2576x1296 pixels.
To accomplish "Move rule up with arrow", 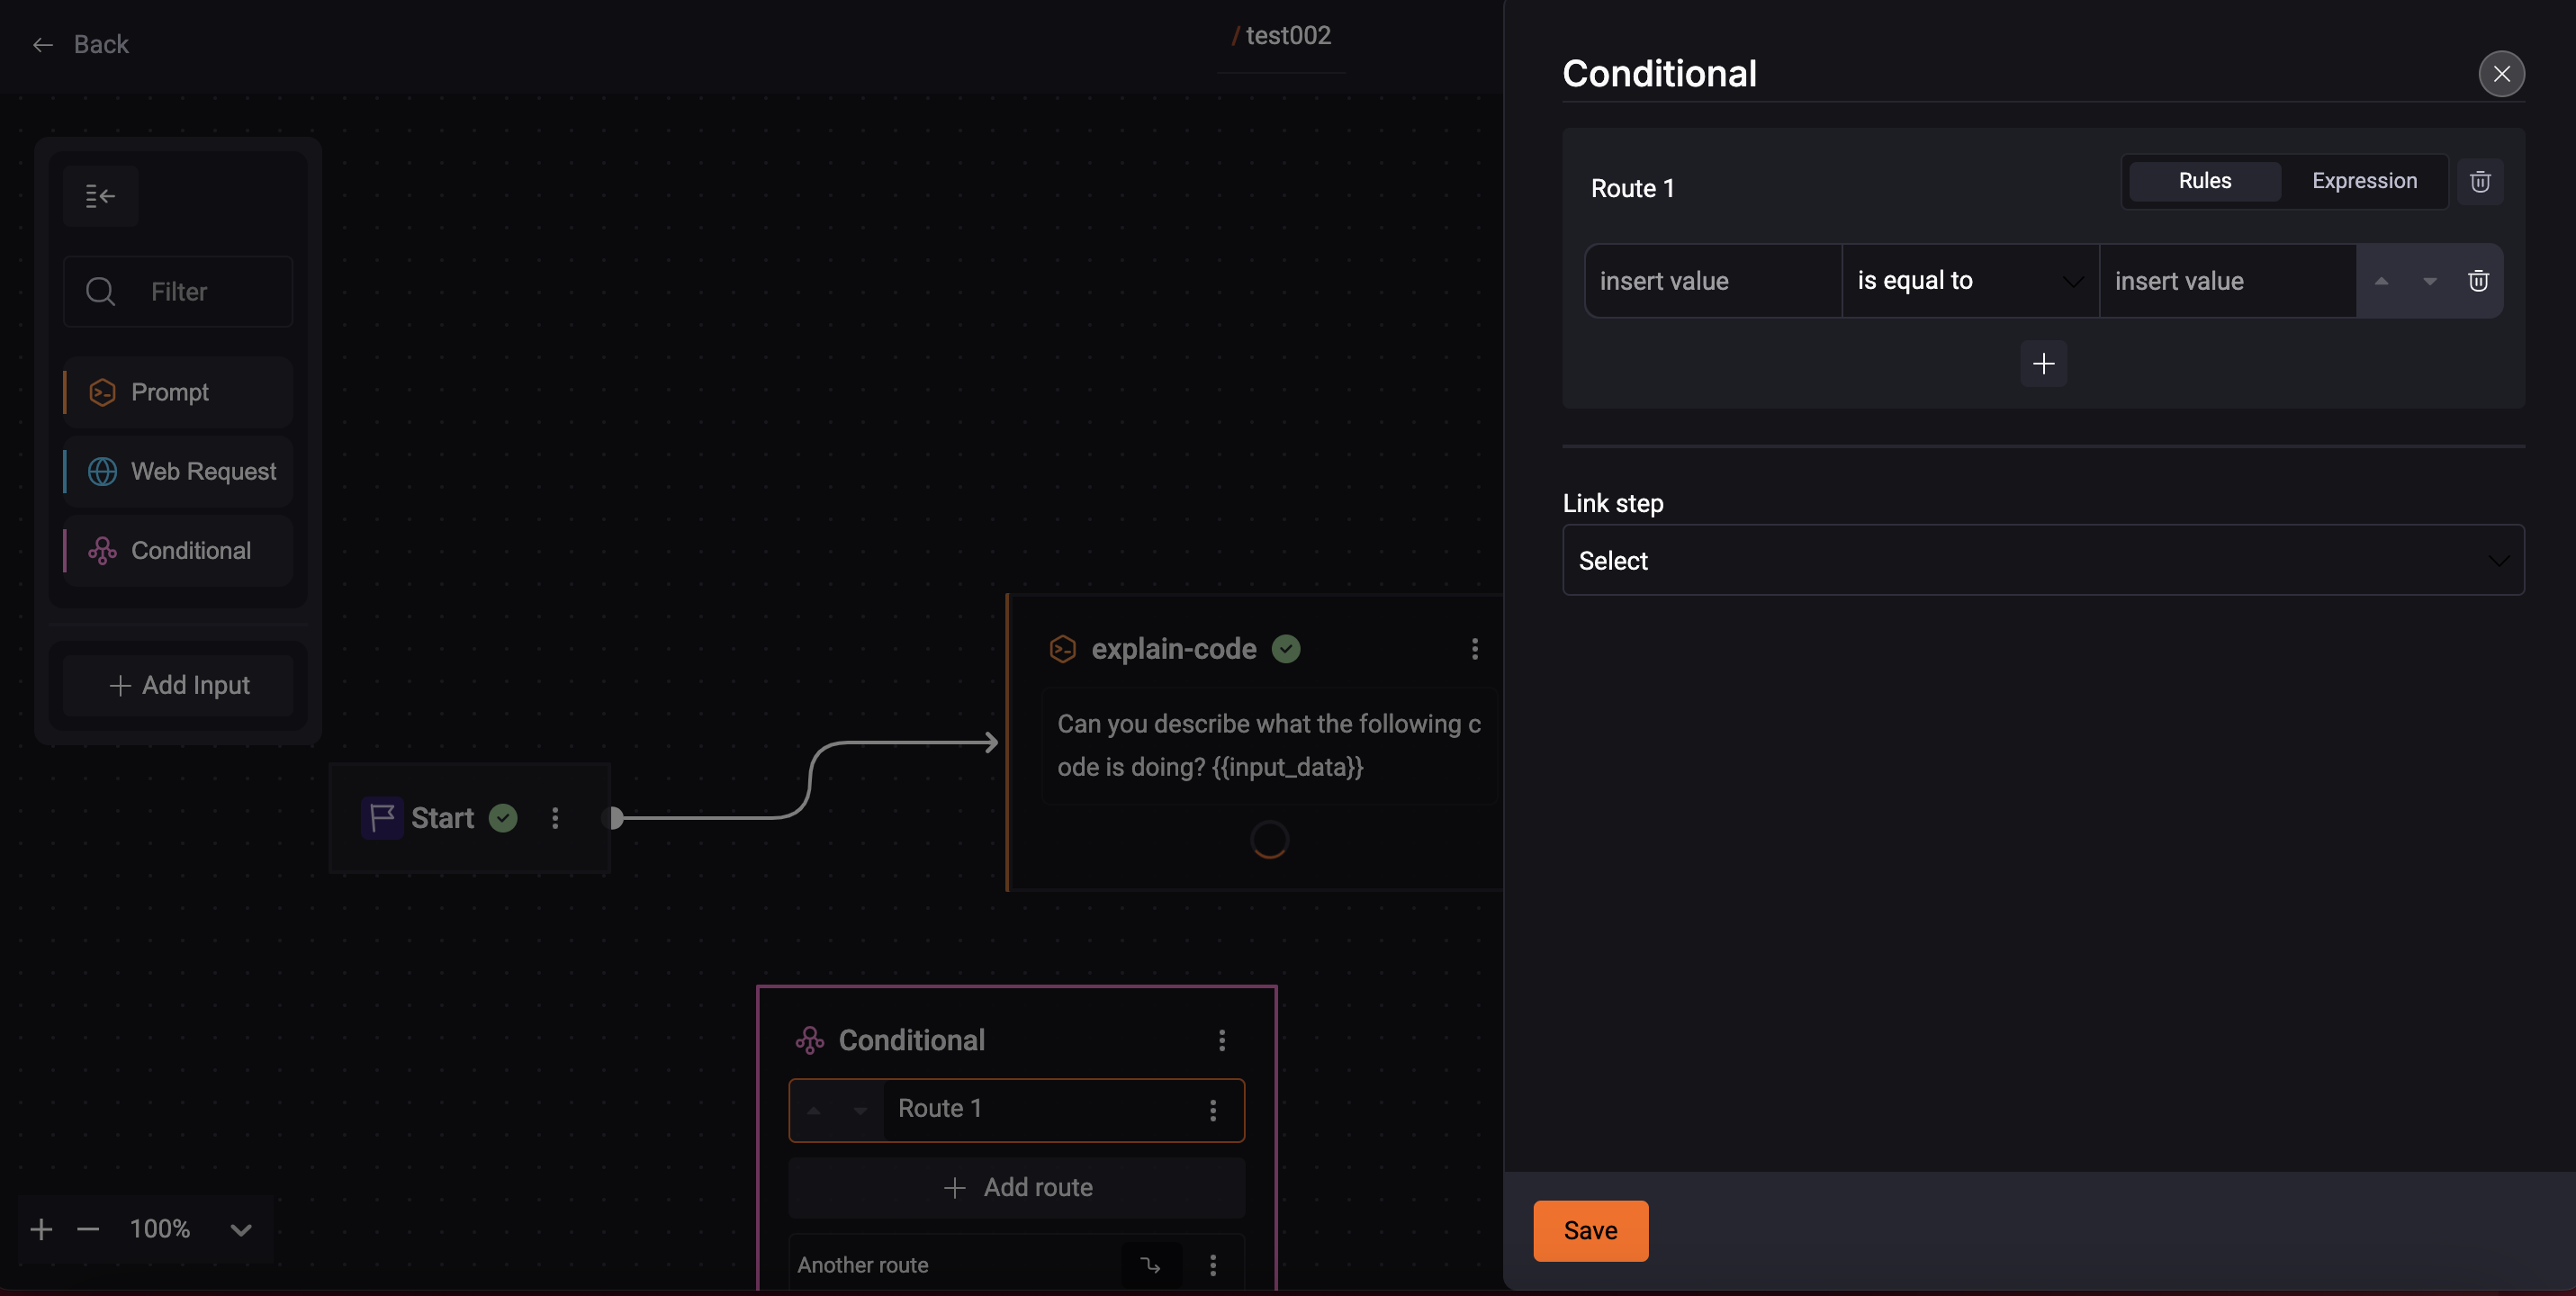I will click(2382, 281).
